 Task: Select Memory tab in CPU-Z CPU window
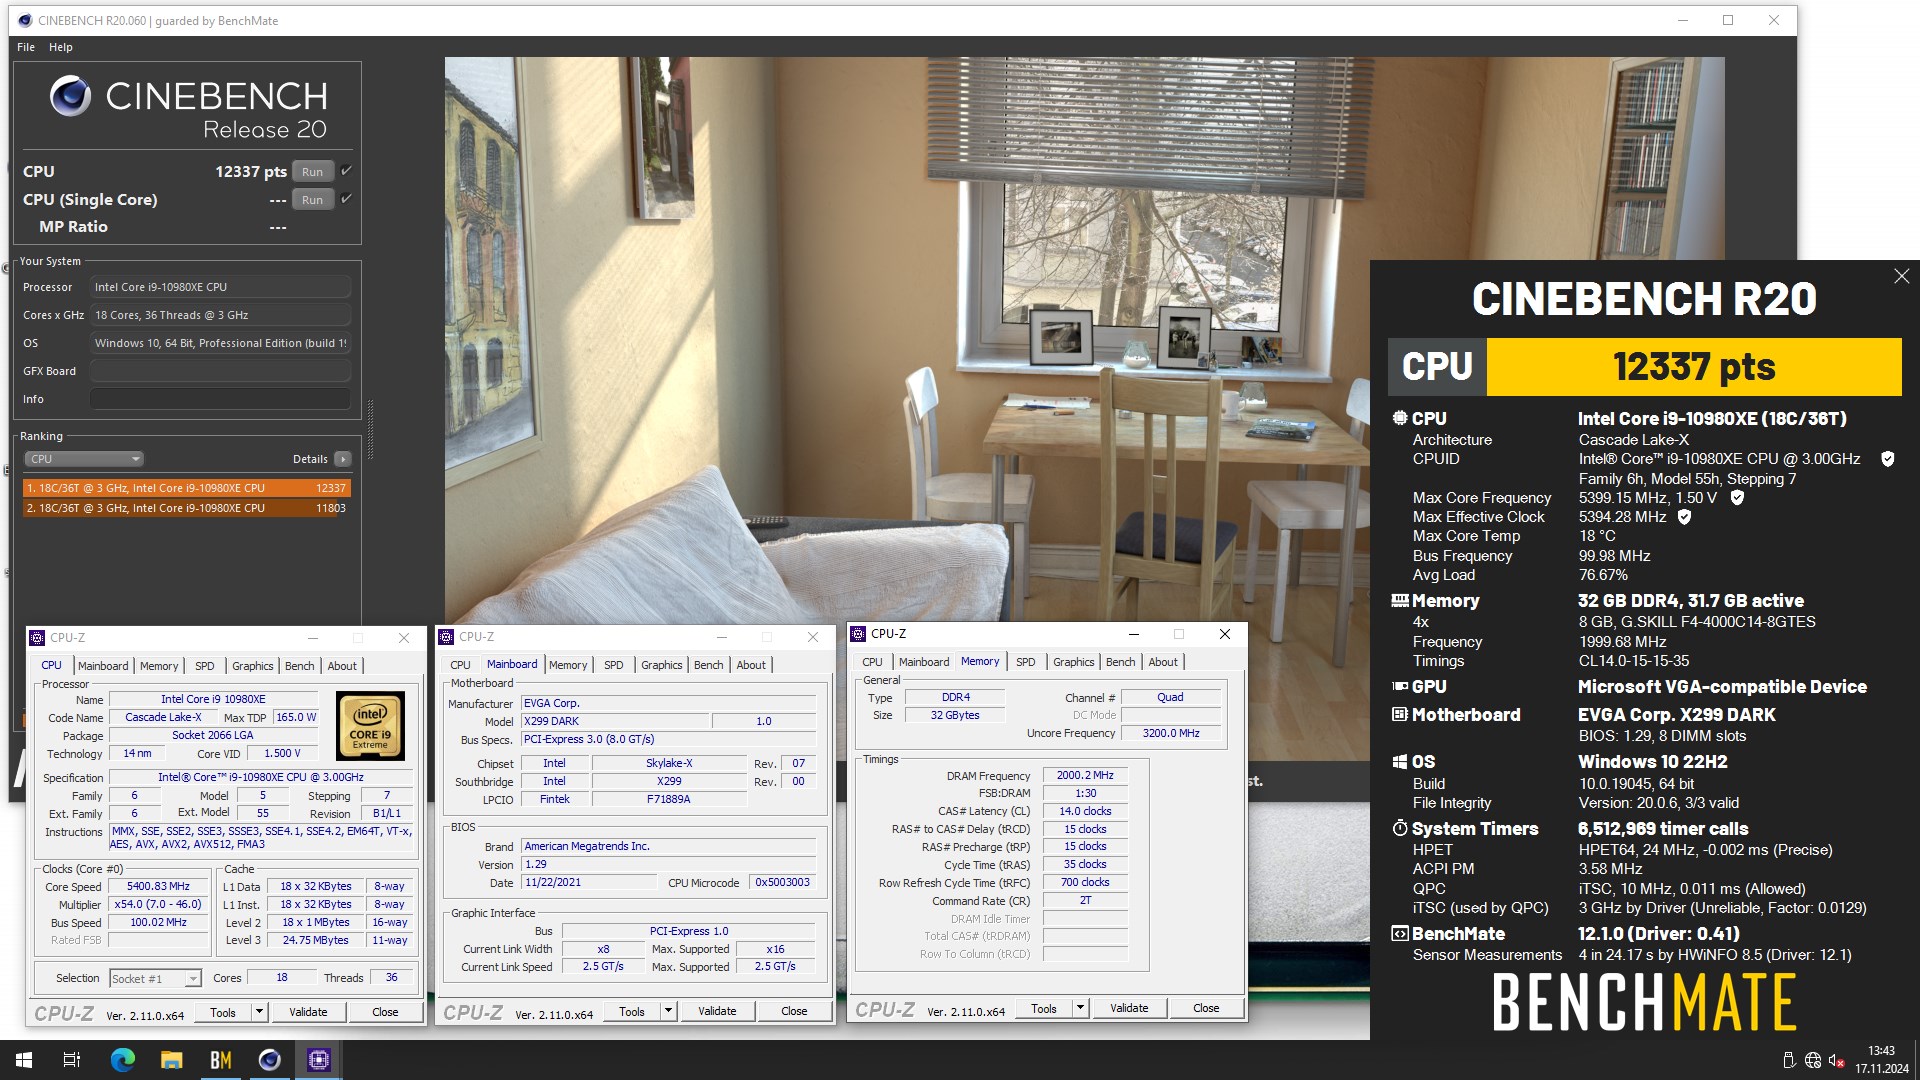tap(159, 666)
